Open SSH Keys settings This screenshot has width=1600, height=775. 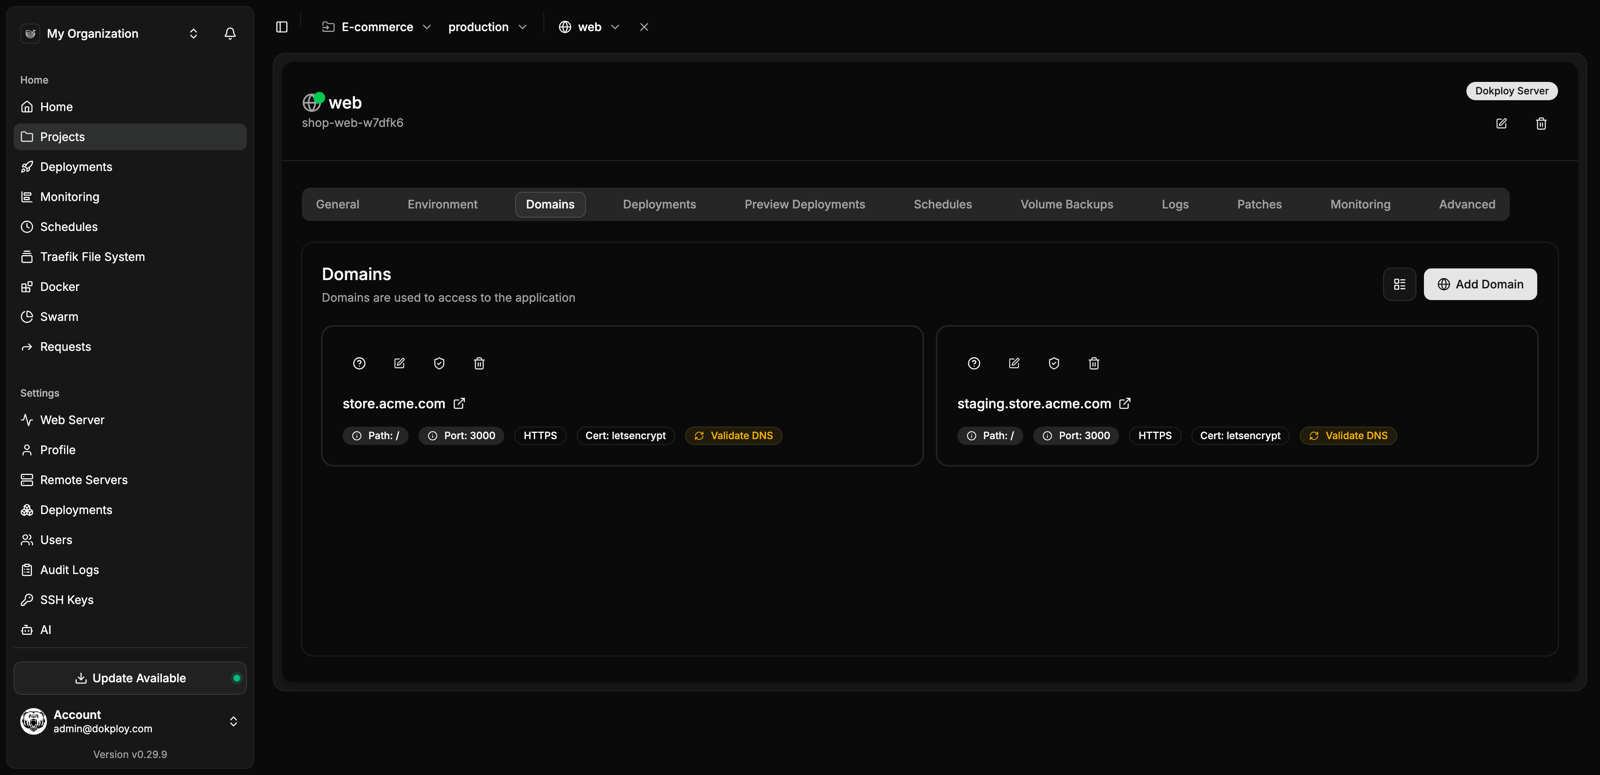tap(130, 600)
